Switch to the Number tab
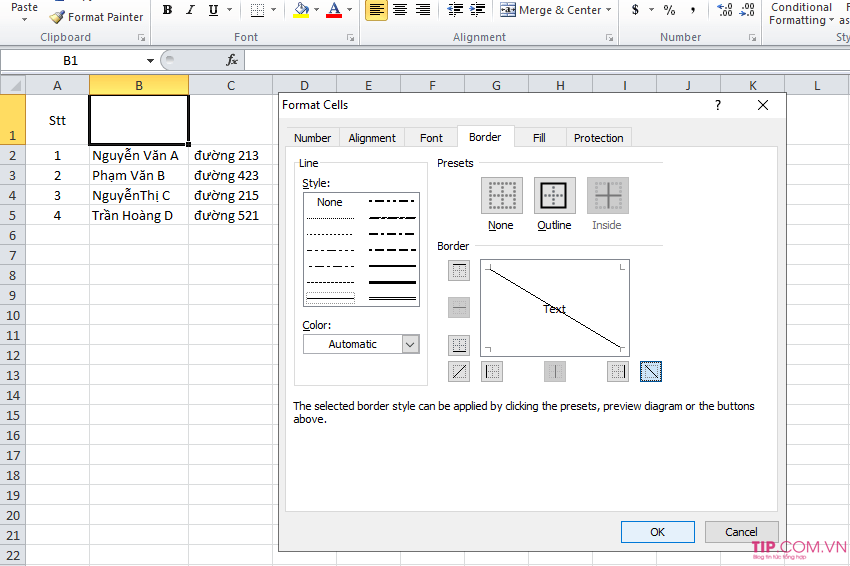This screenshot has width=850, height=566. tap(312, 138)
